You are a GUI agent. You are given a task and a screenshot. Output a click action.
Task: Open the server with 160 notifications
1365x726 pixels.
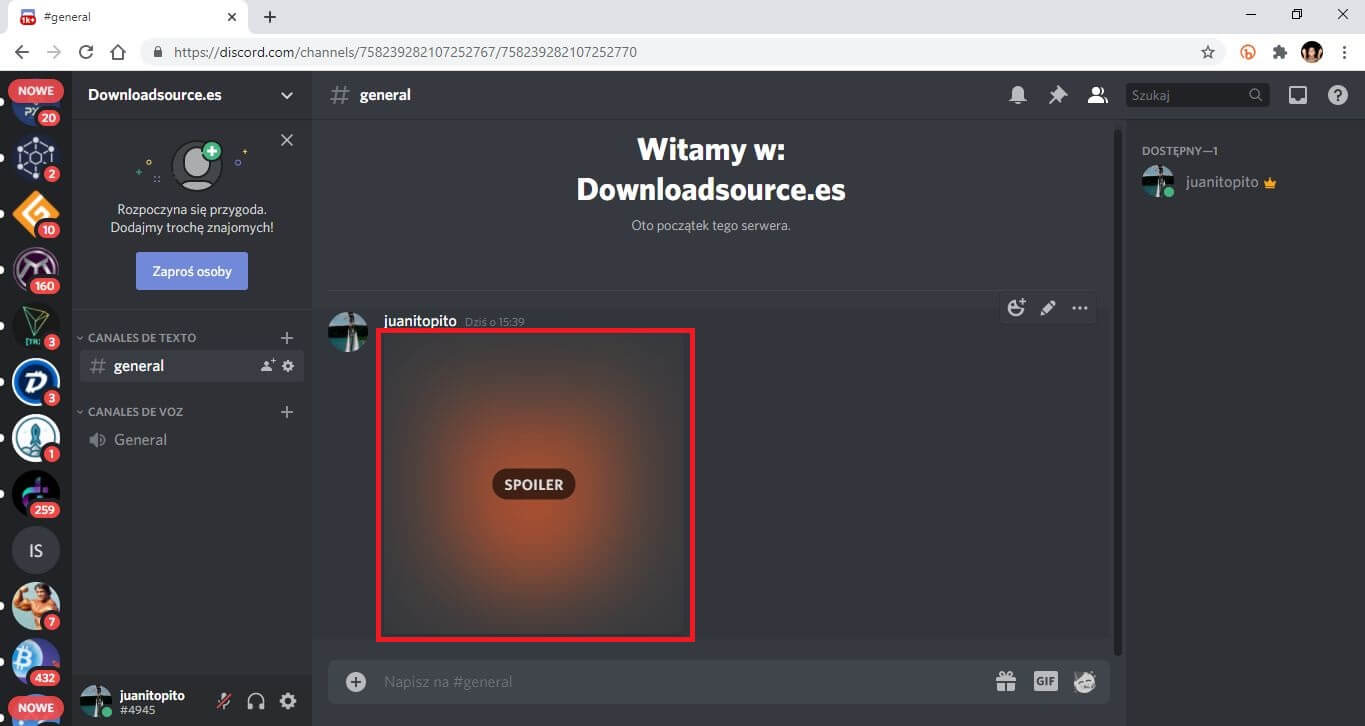tap(36, 270)
